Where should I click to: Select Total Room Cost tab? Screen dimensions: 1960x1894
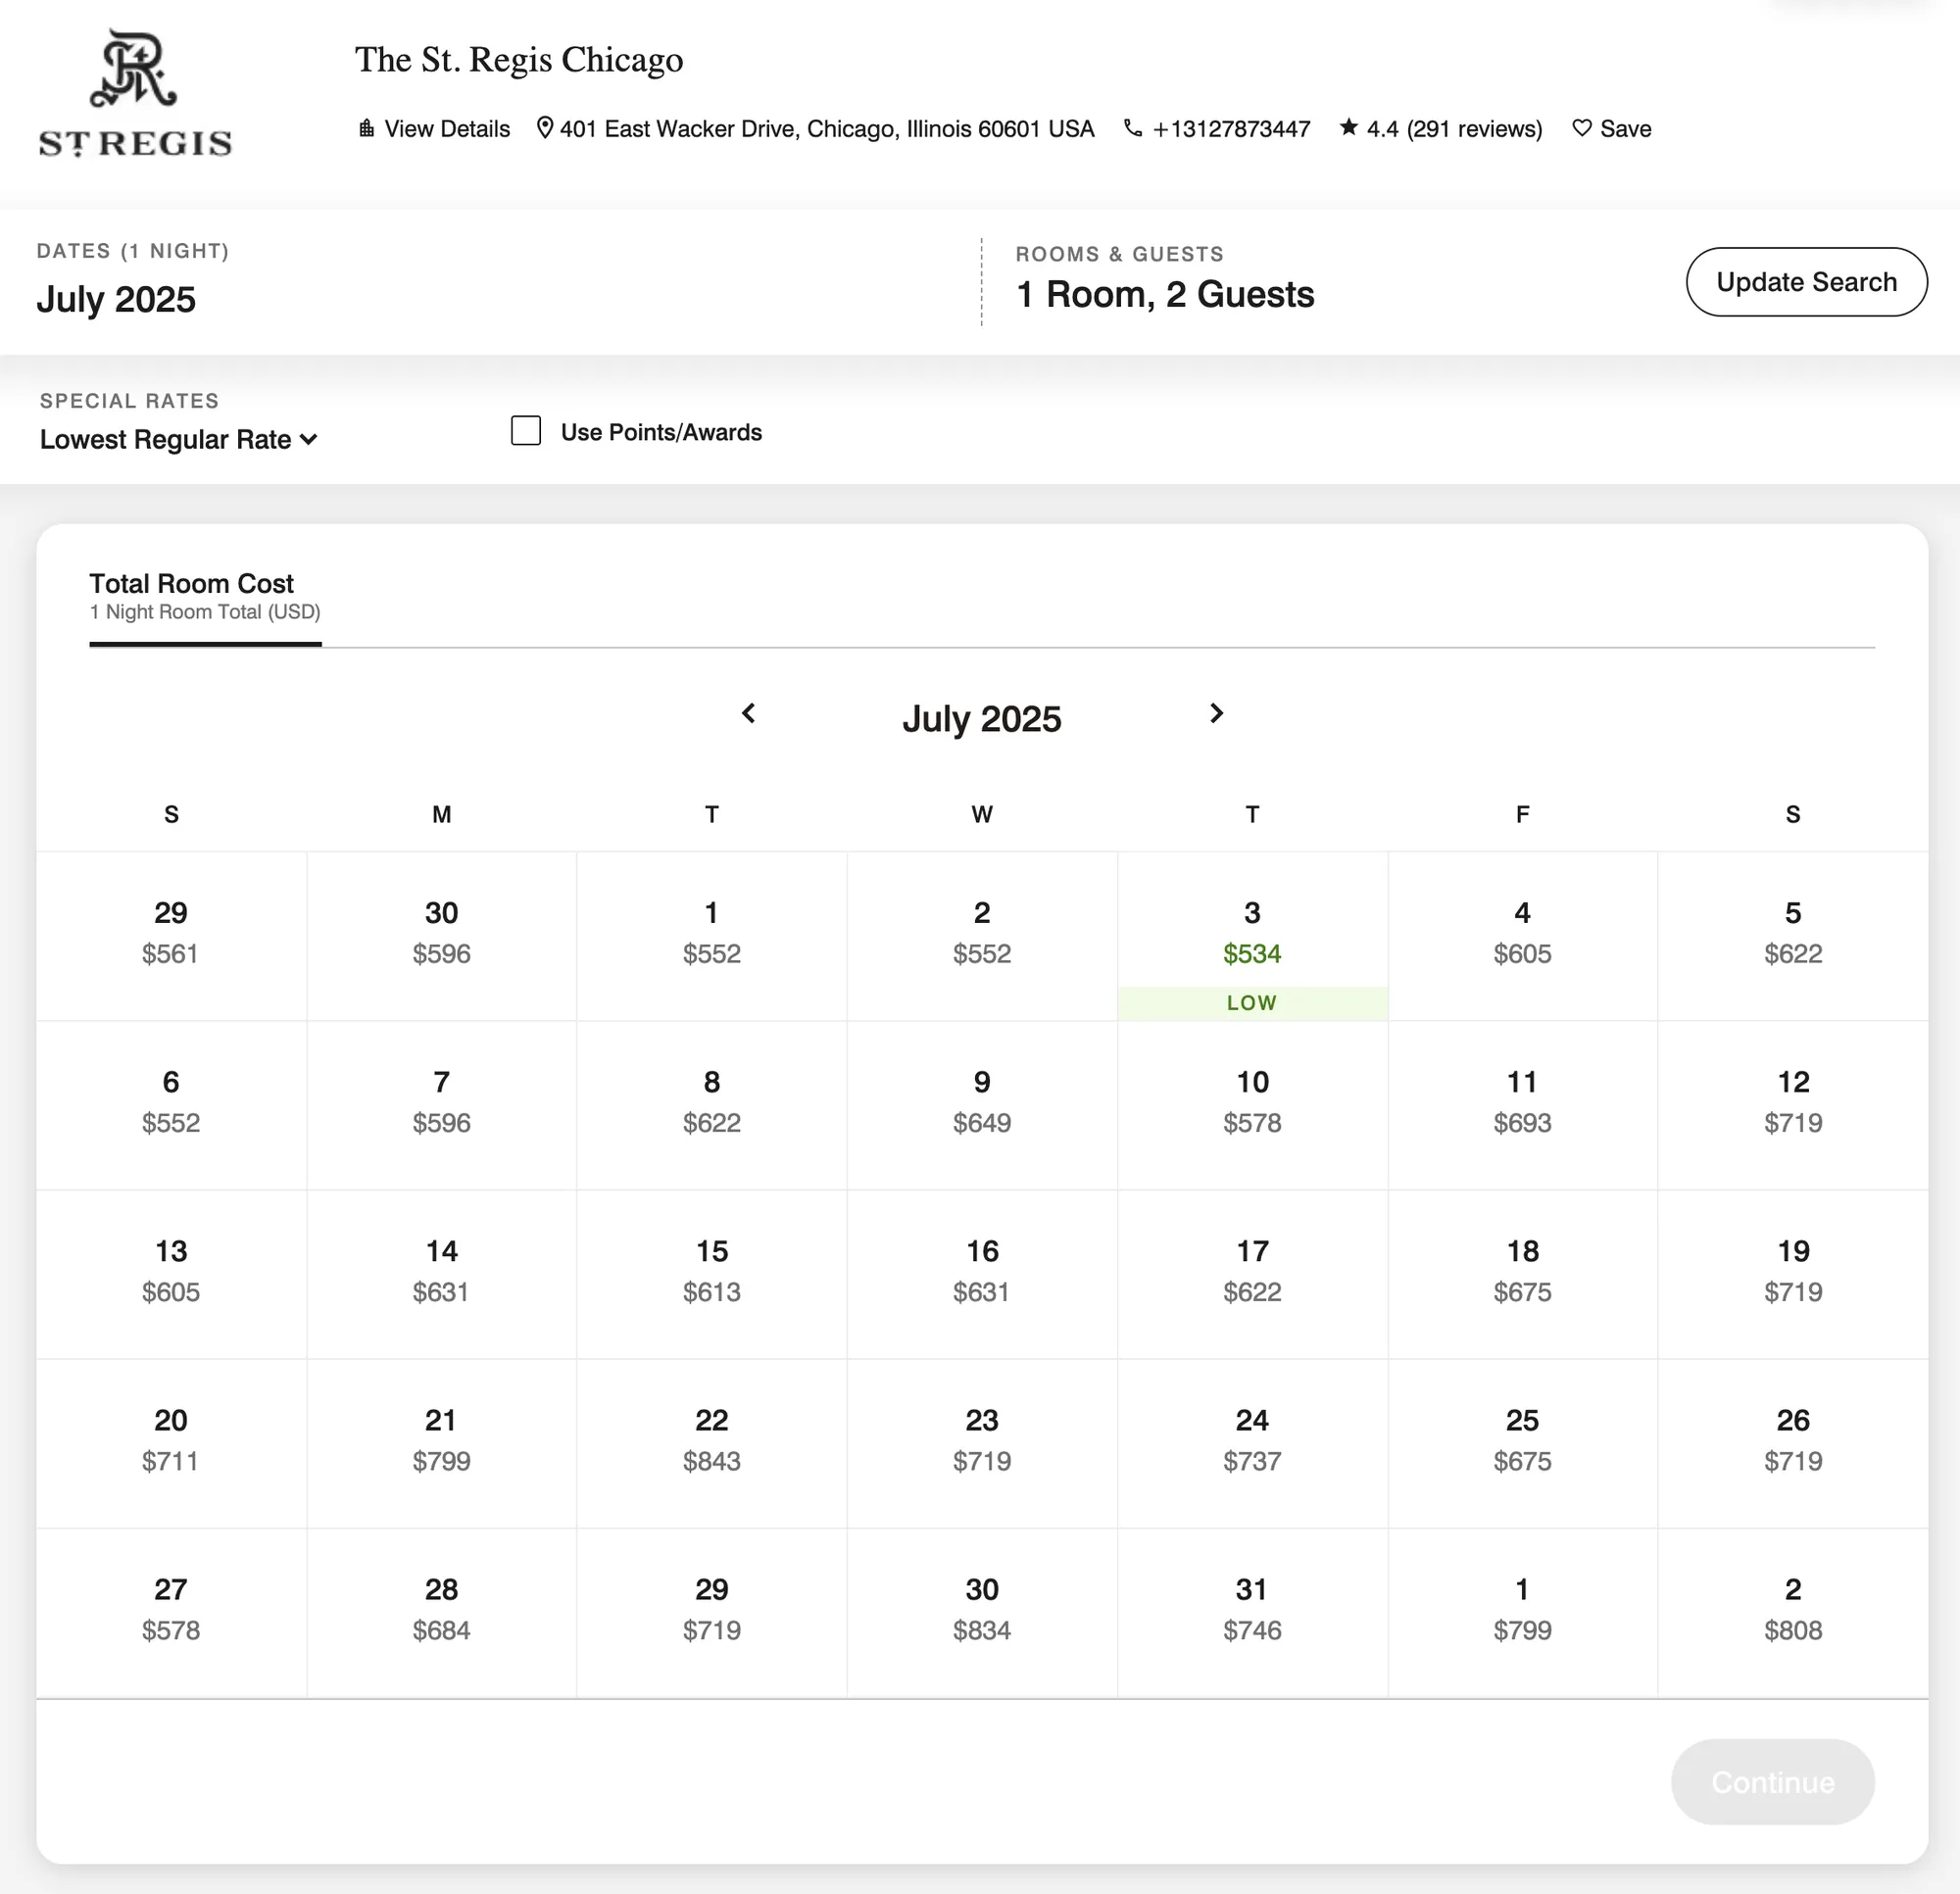click(x=205, y=596)
